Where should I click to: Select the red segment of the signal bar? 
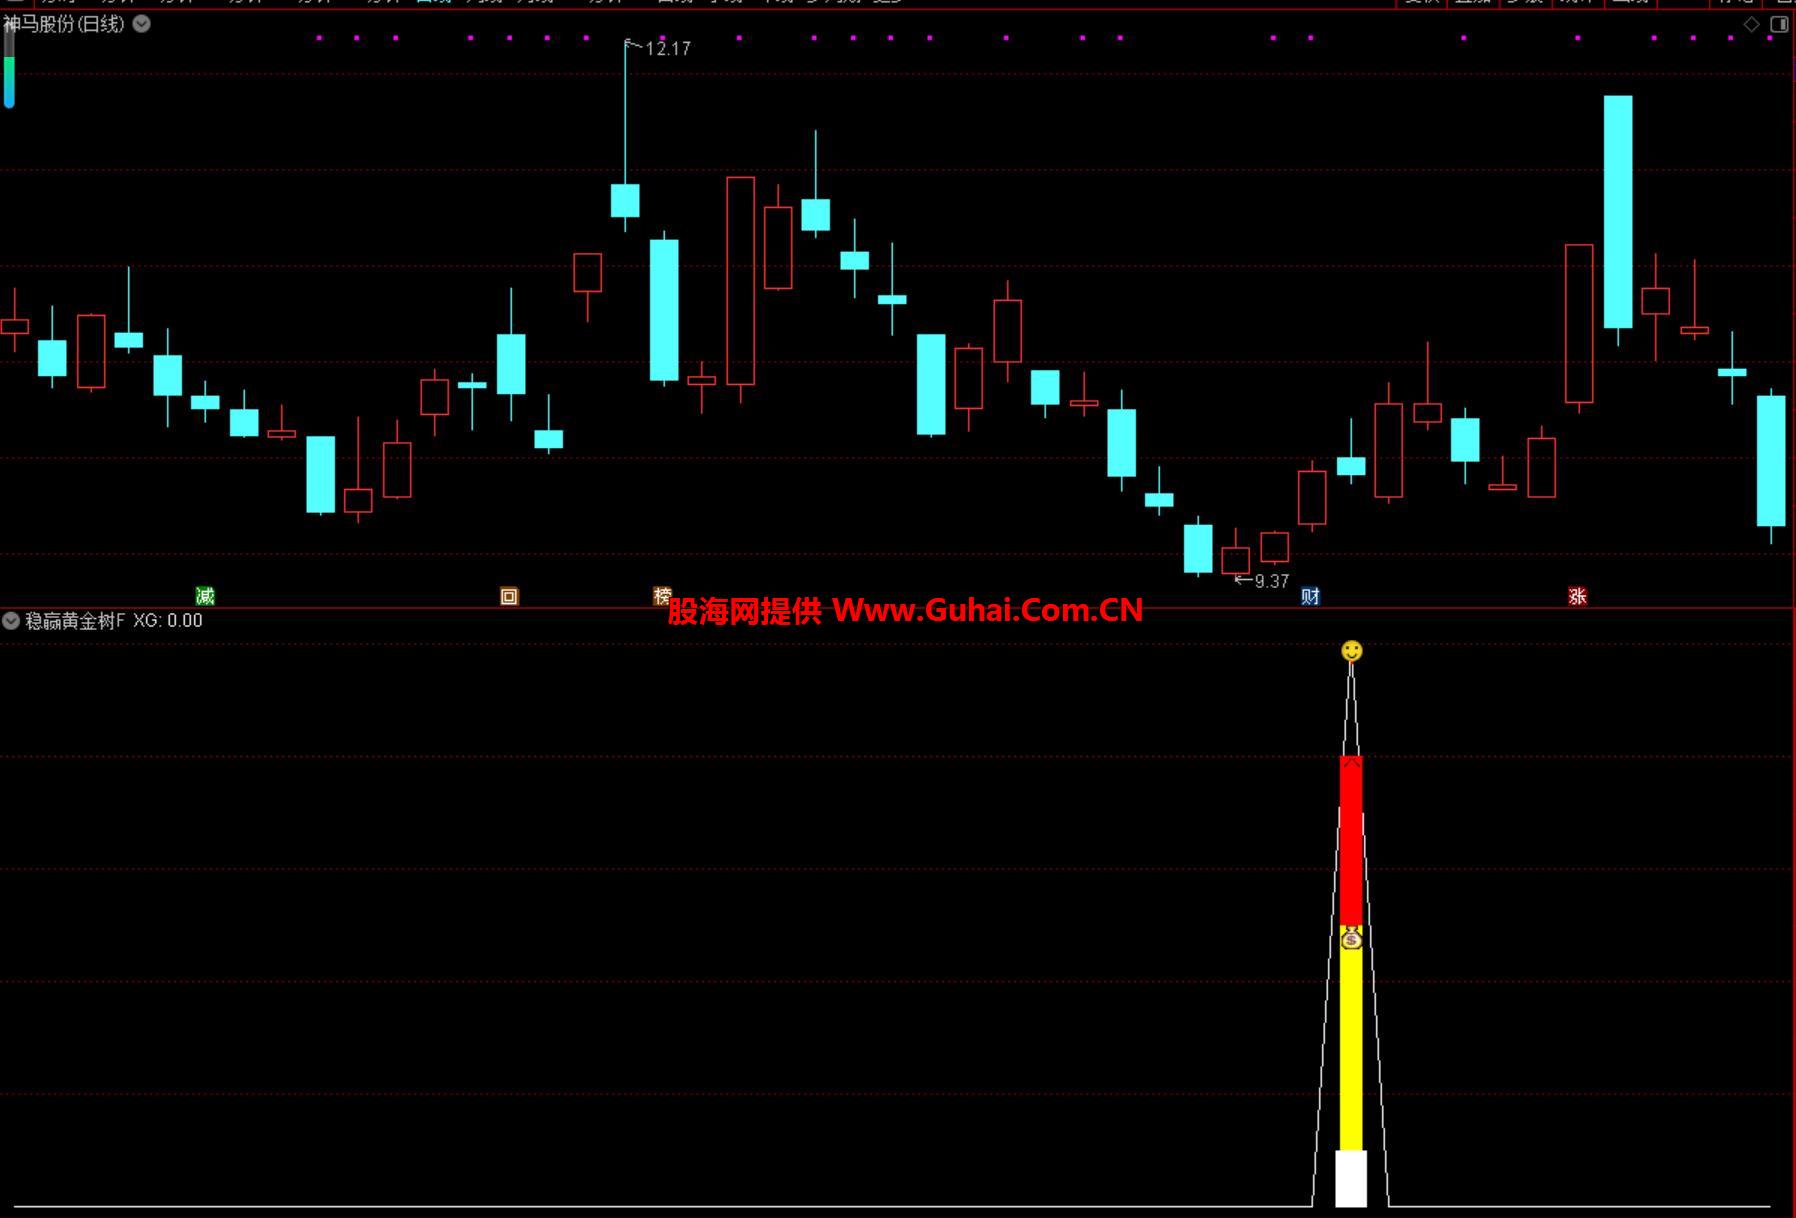coord(1351,840)
